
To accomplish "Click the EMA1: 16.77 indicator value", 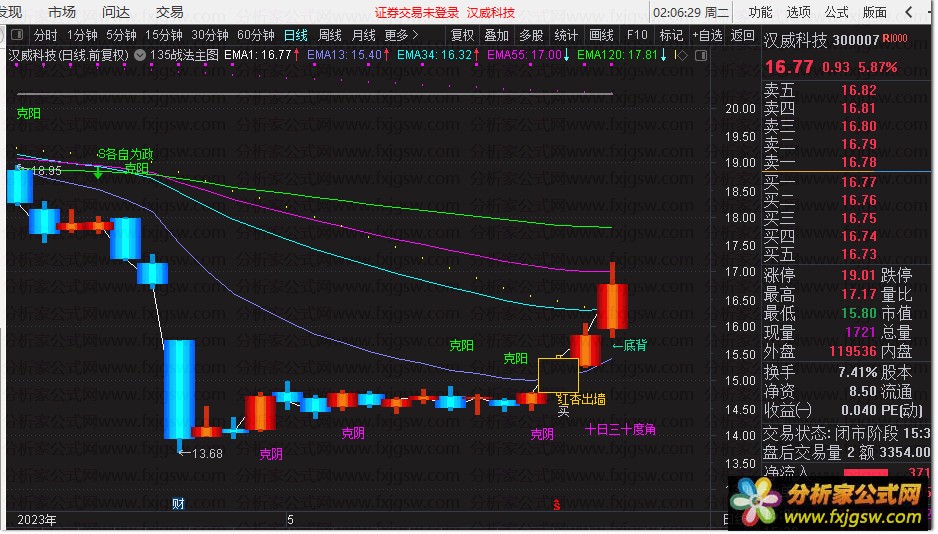I will coord(262,56).
